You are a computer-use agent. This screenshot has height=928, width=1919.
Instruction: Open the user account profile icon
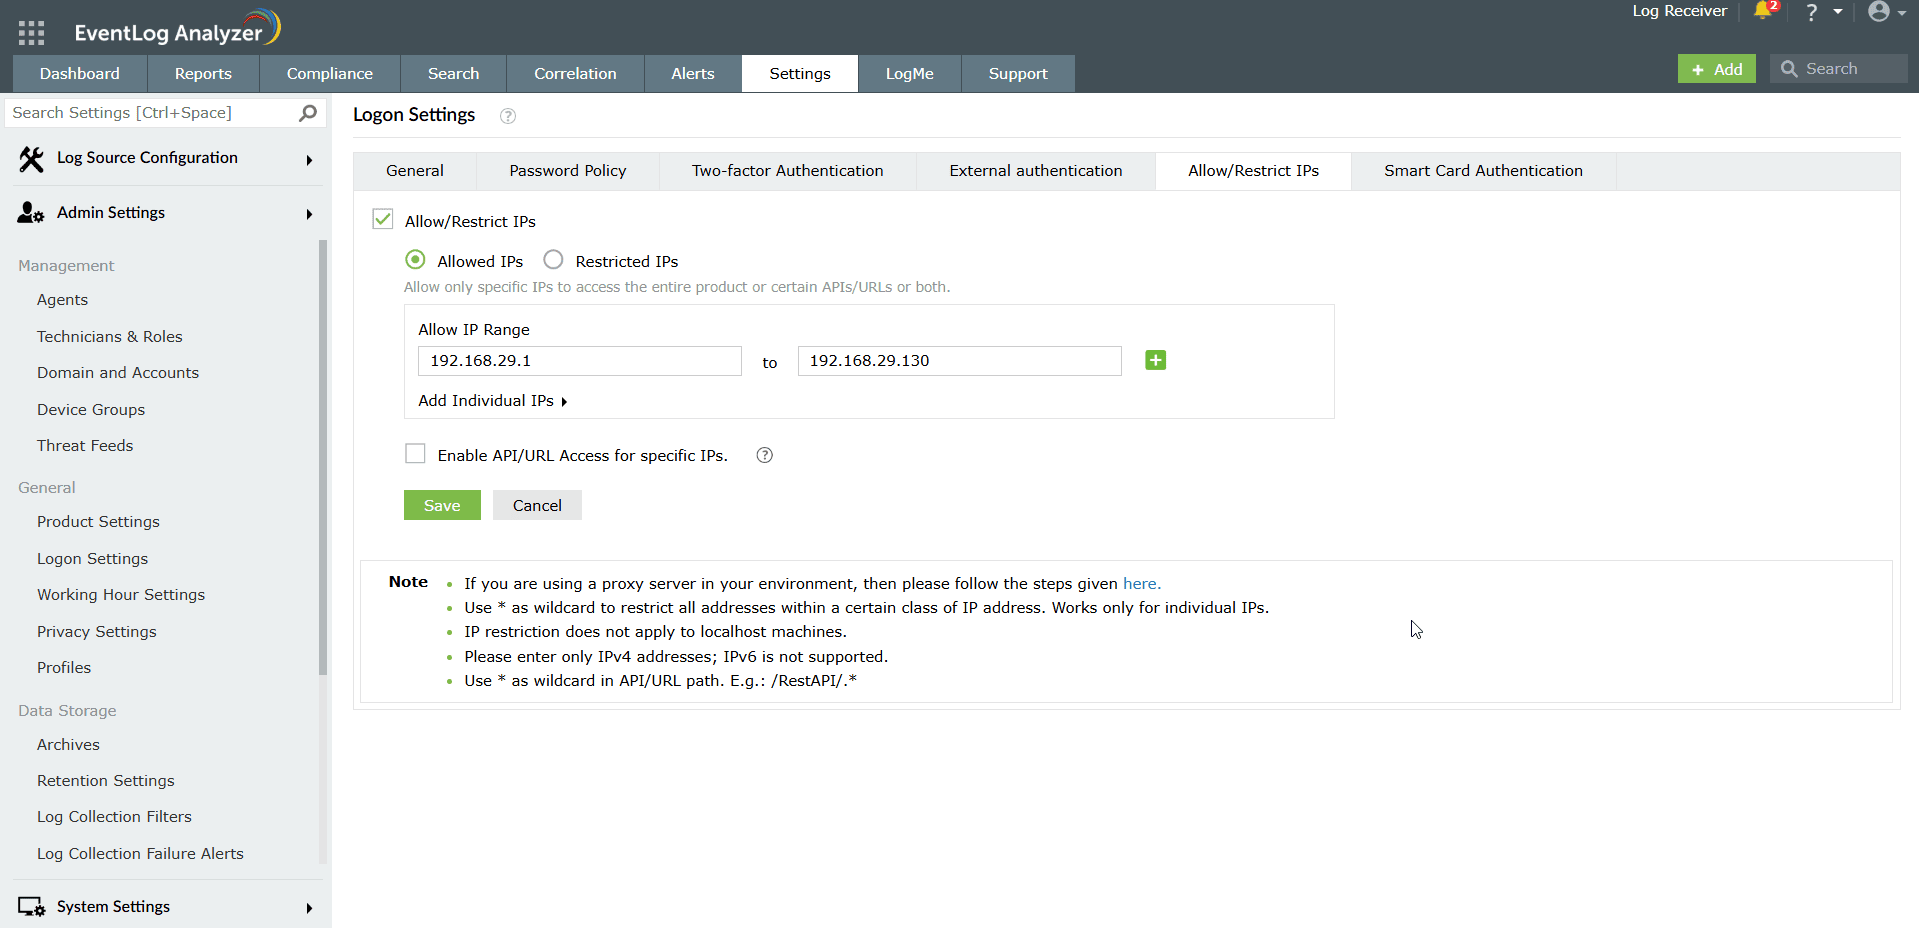click(1879, 12)
